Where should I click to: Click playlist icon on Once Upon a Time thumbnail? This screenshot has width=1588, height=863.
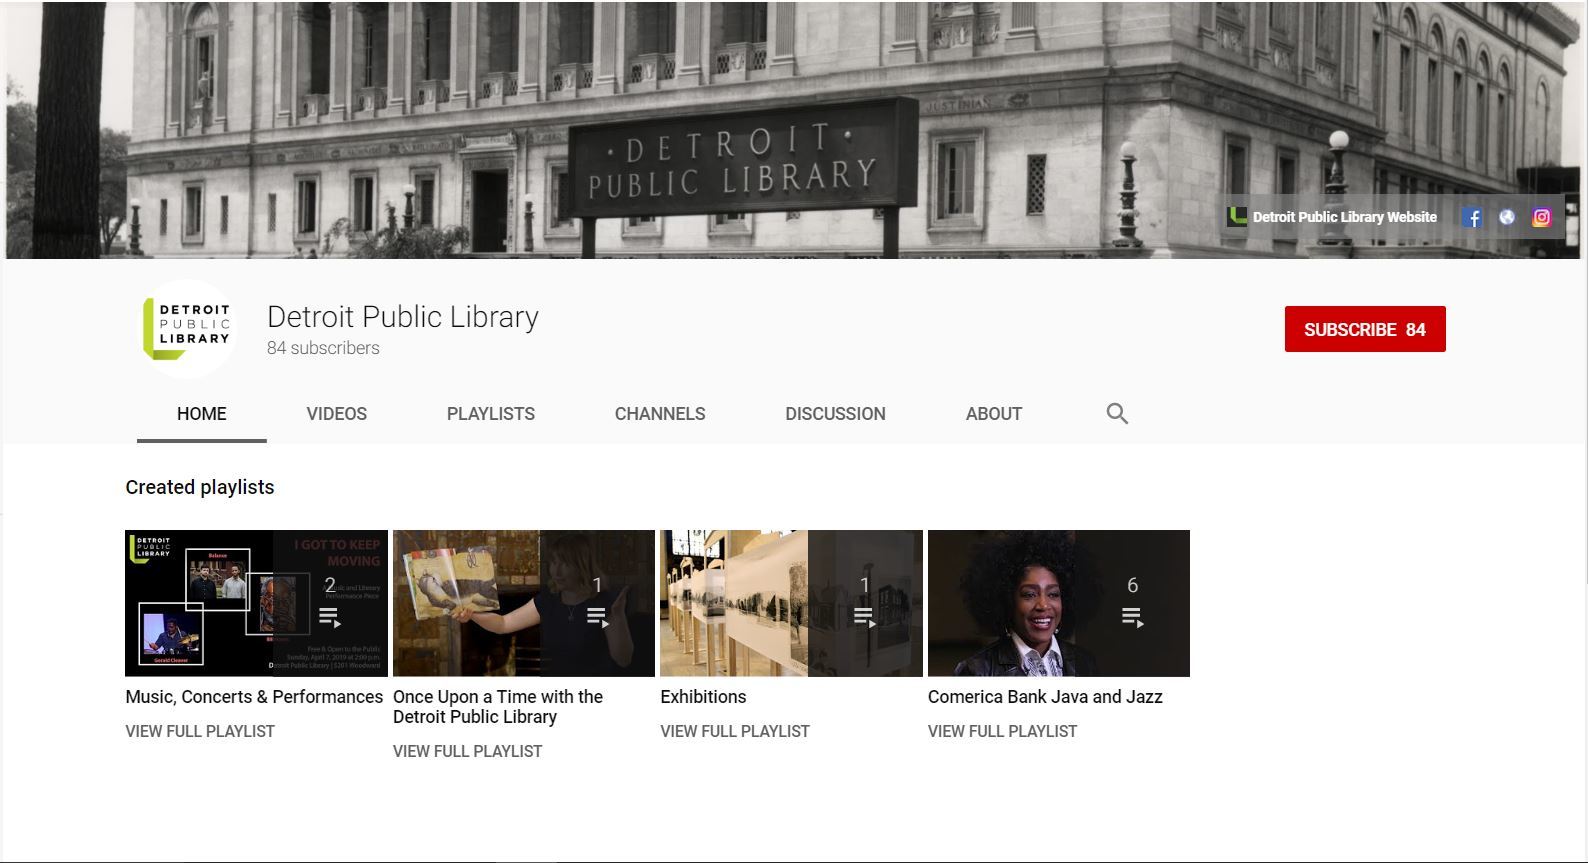pos(597,617)
